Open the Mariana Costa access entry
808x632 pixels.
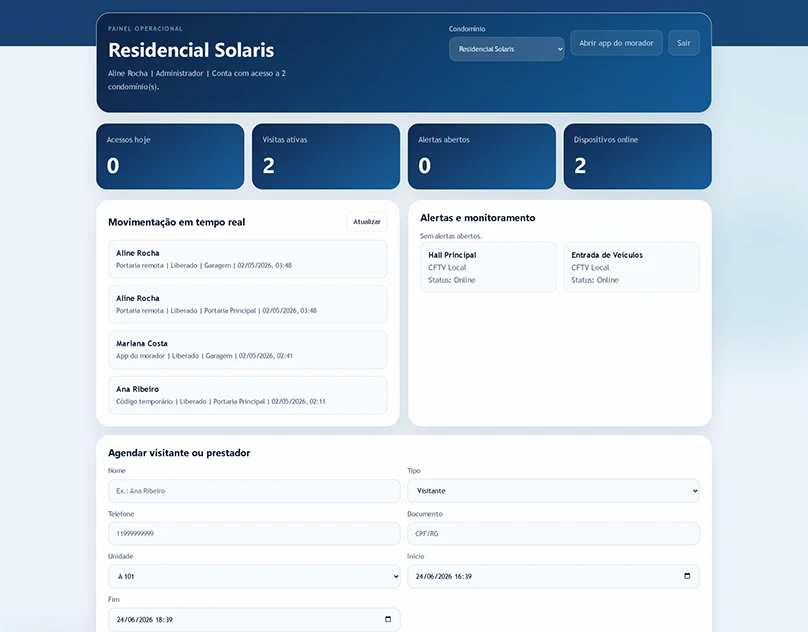248,350
